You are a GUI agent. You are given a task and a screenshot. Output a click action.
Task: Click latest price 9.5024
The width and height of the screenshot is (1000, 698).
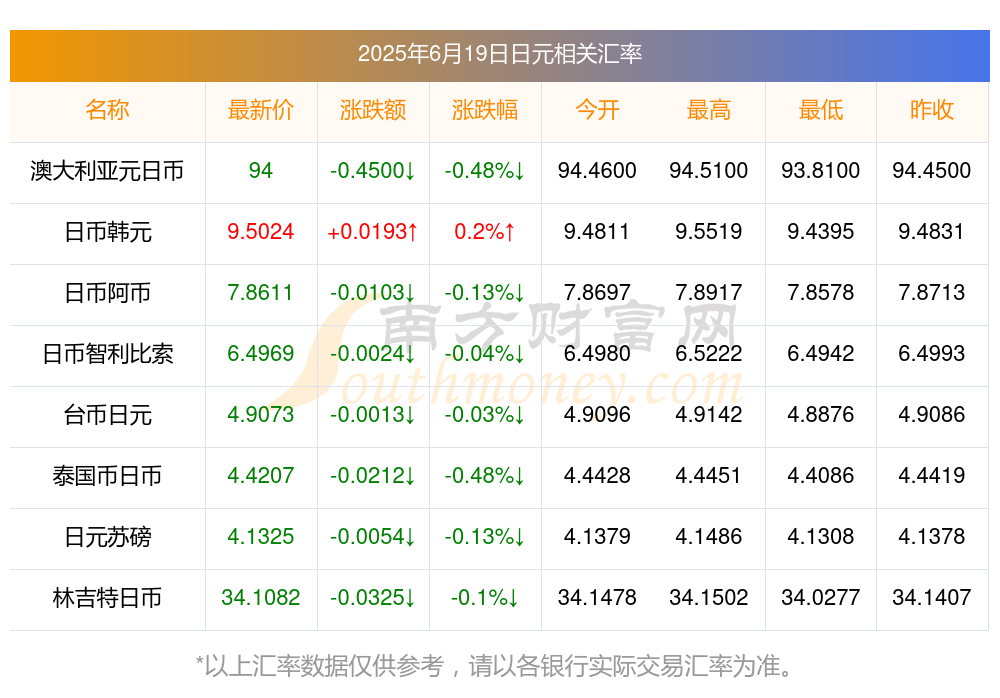(x=260, y=232)
